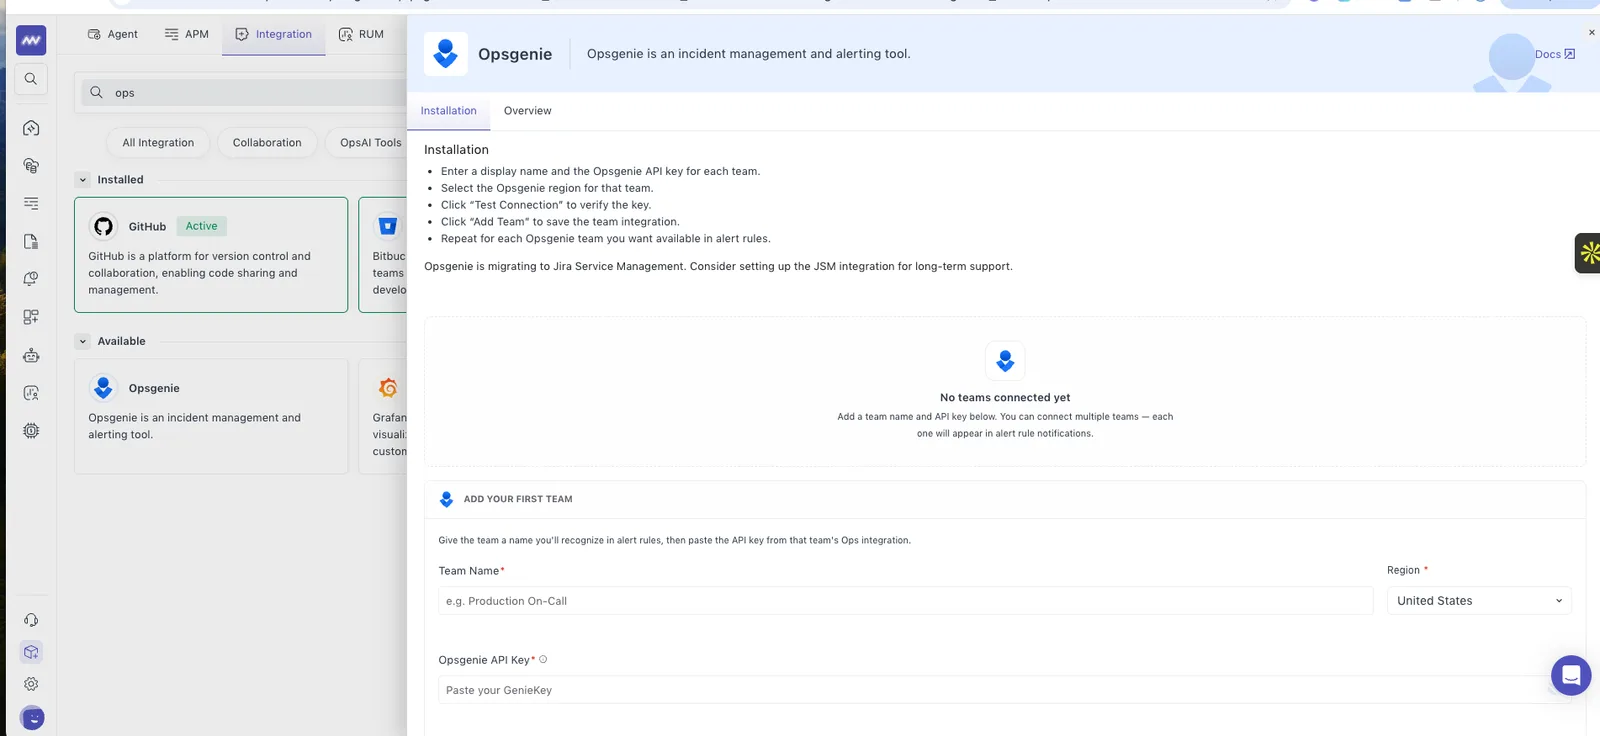1600x736 pixels.
Task: Open the alerts bell sidebar icon
Action: click(x=31, y=279)
